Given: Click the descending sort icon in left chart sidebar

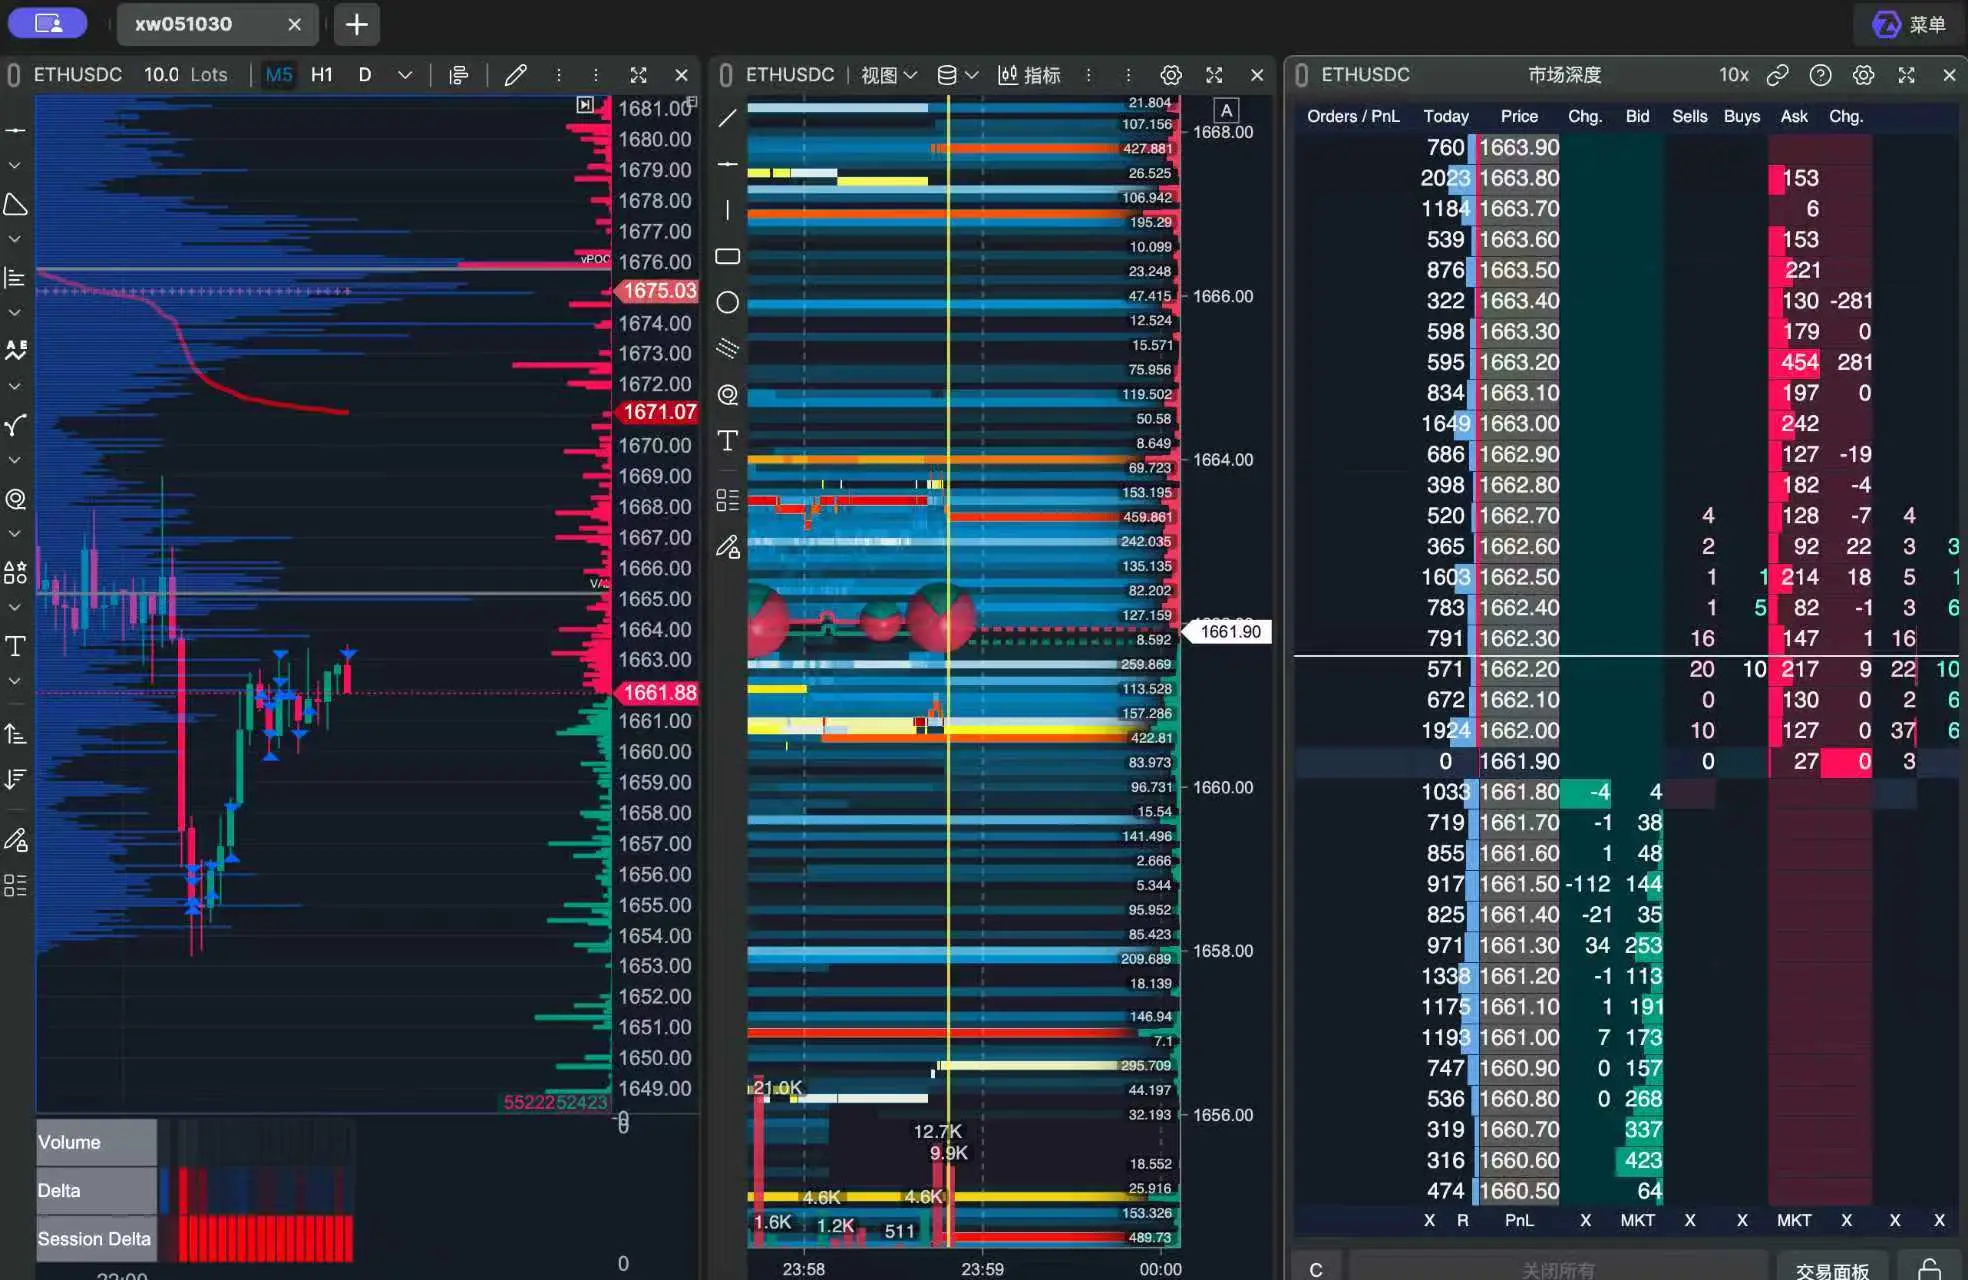Looking at the screenshot, I should pos(15,779).
